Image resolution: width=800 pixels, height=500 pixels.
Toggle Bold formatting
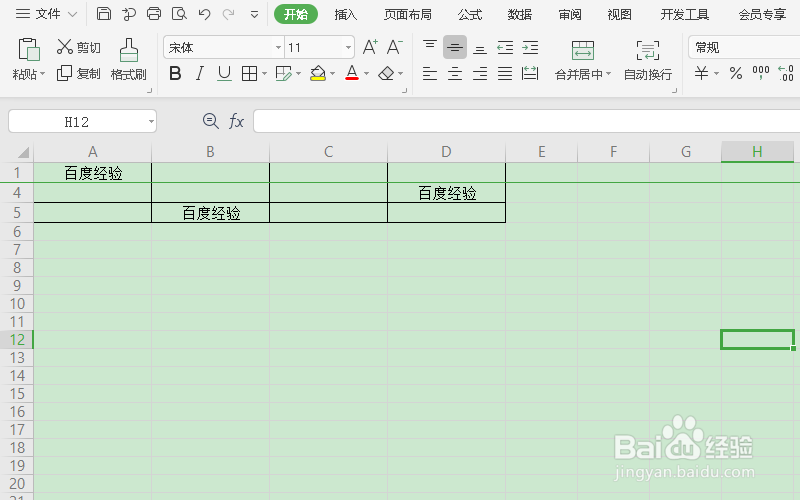[x=175, y=74]
